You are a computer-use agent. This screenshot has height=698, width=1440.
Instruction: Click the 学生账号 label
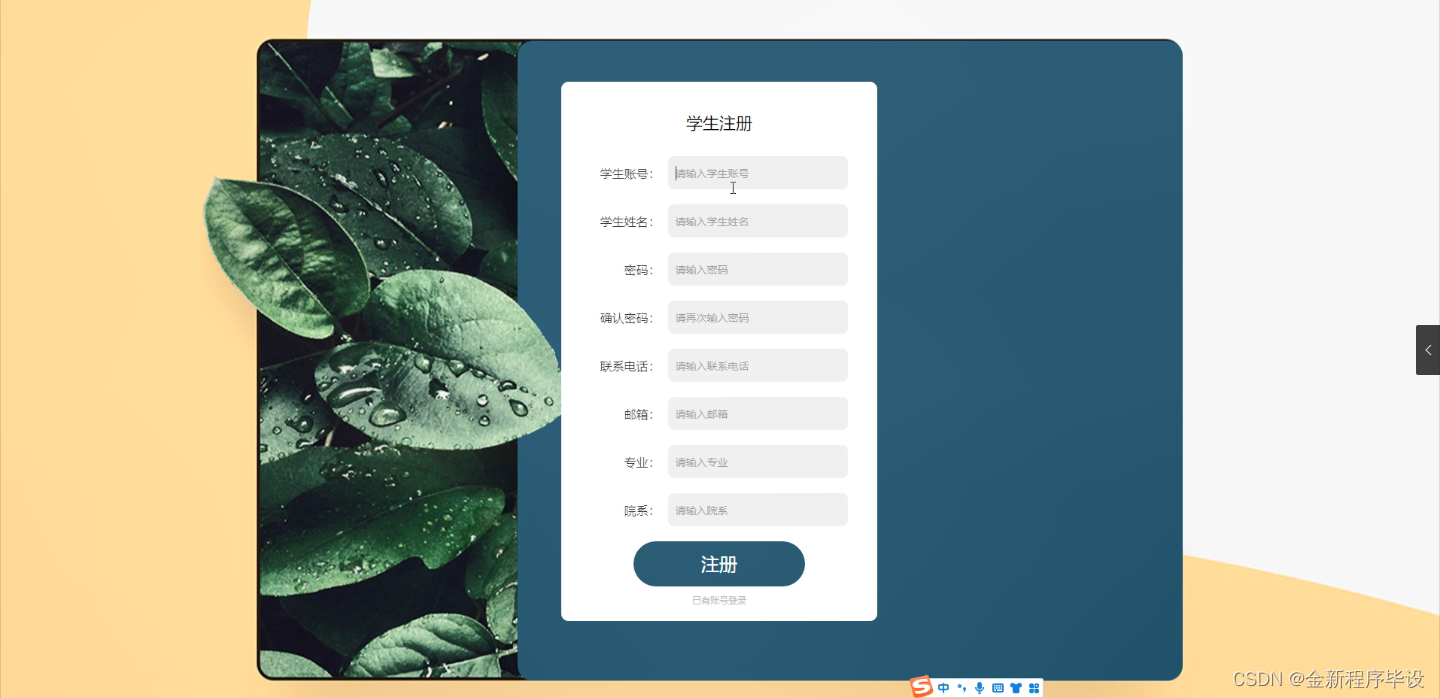click(626, 174)
